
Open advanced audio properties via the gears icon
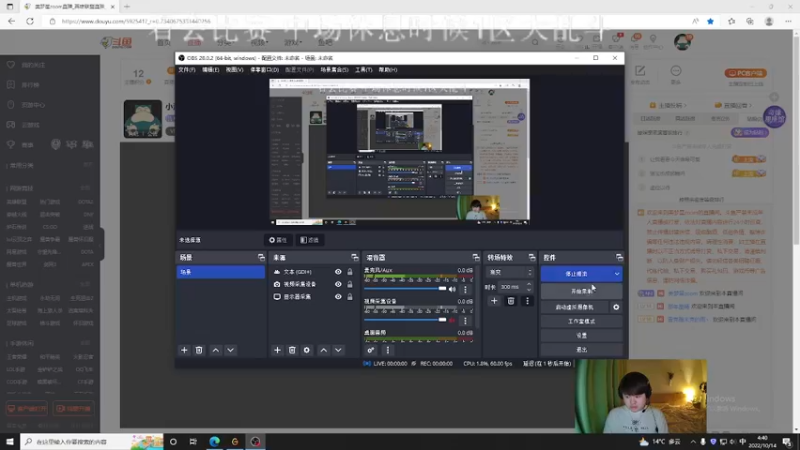[371, 351]
